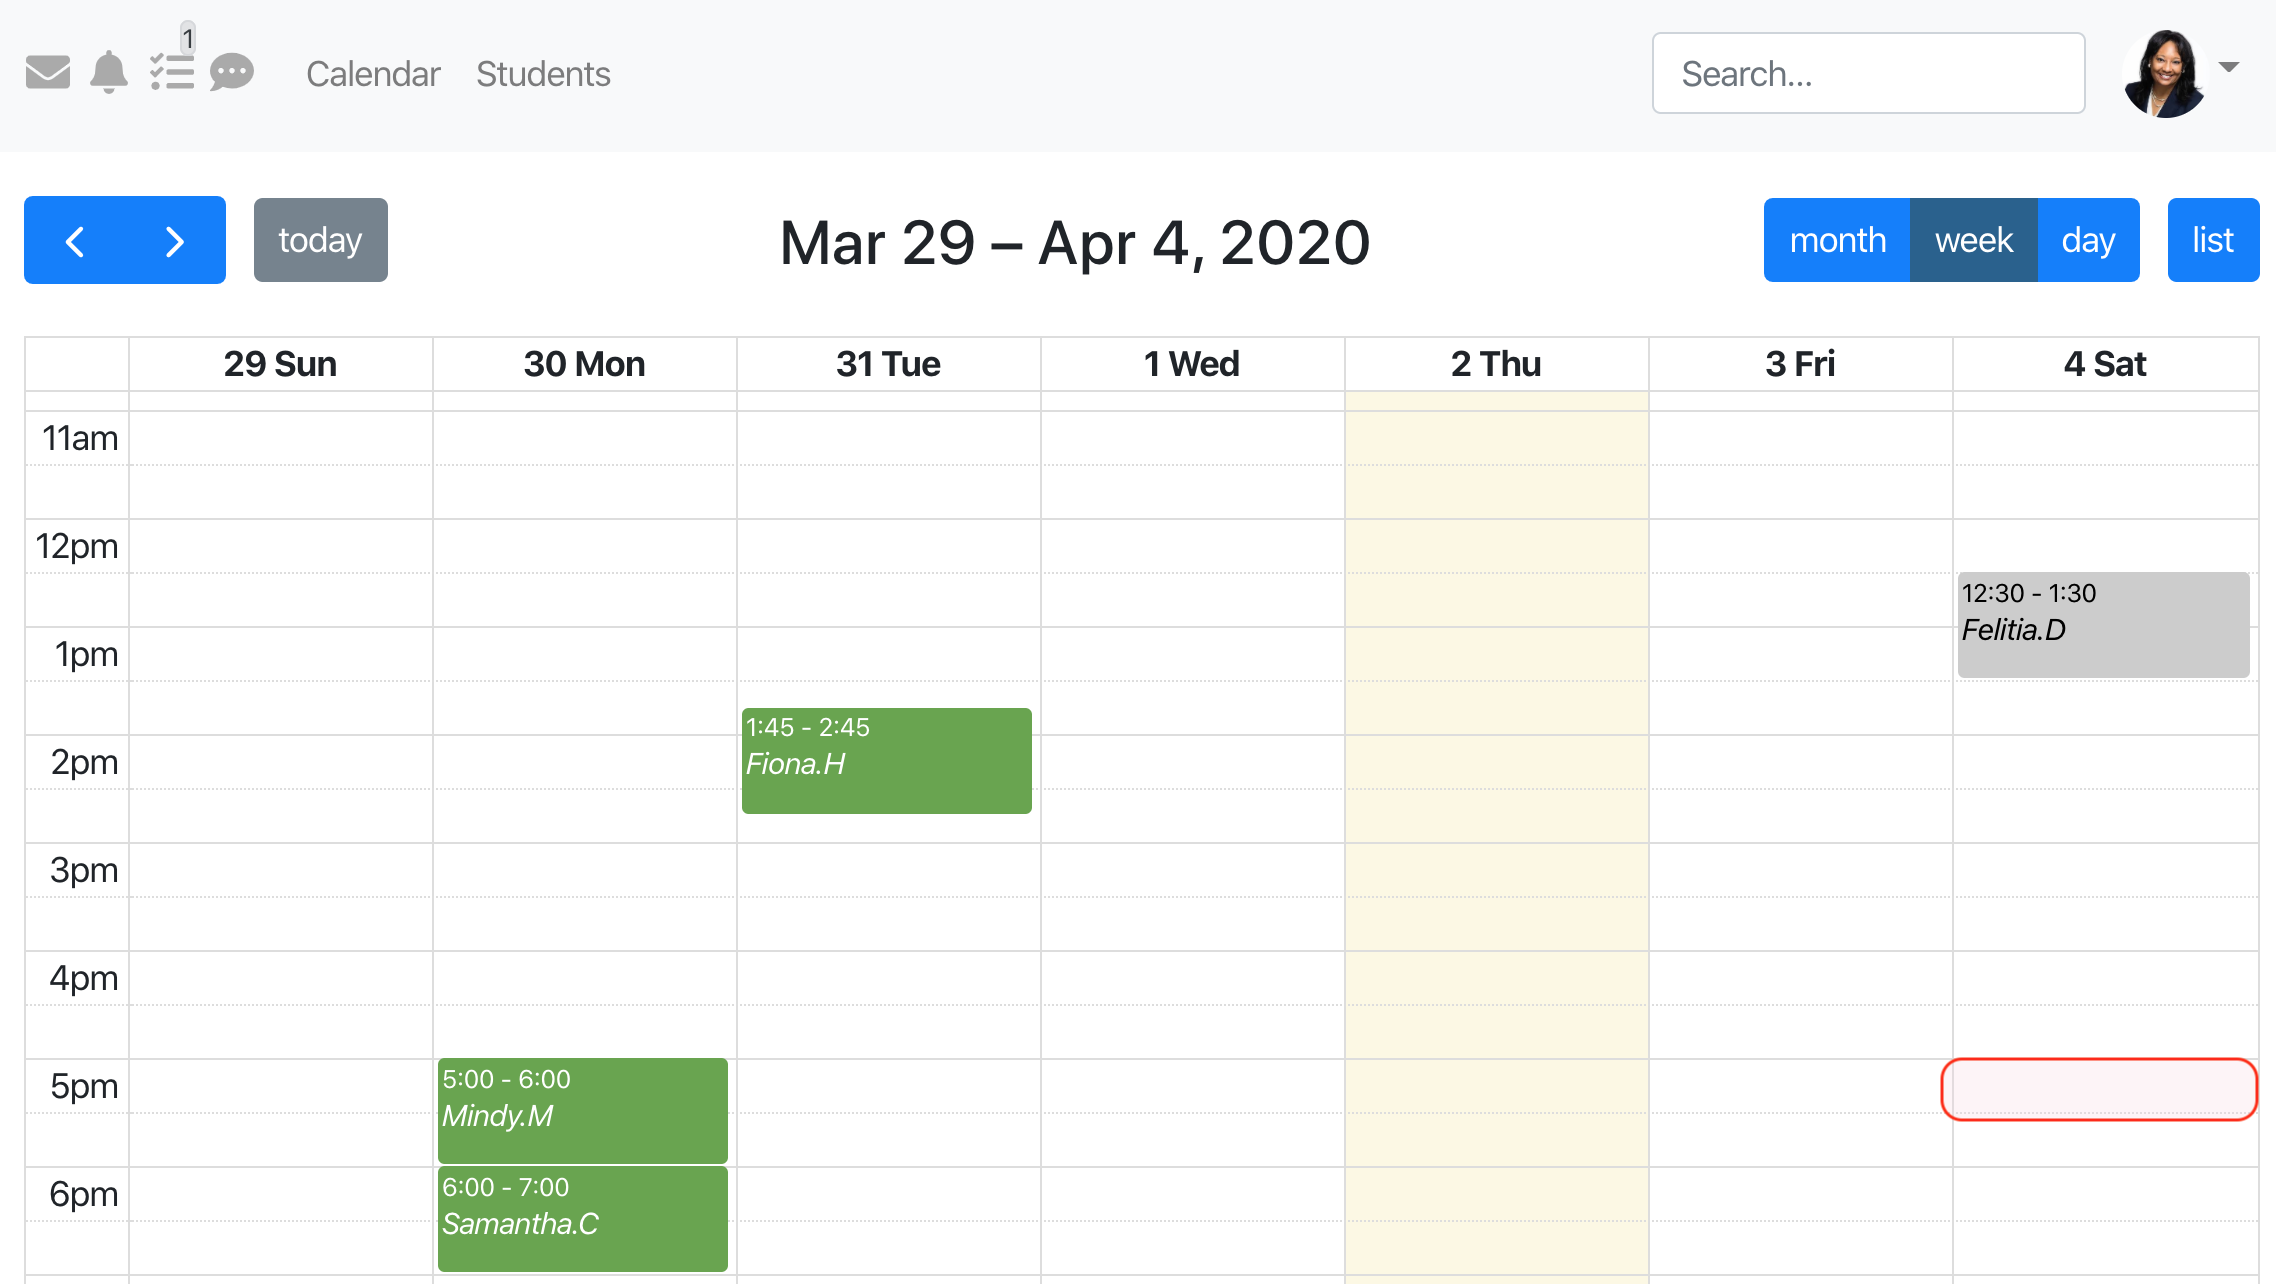
Task: Open the mail envelope icon
Action: click(x=47, y=73)
